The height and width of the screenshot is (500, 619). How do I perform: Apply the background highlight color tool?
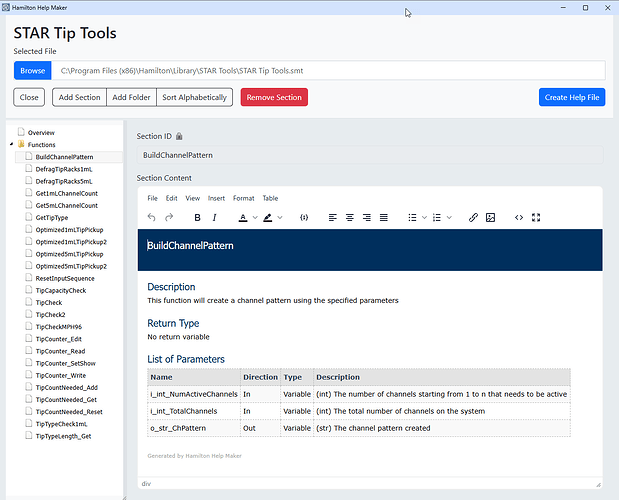[268, 217]
